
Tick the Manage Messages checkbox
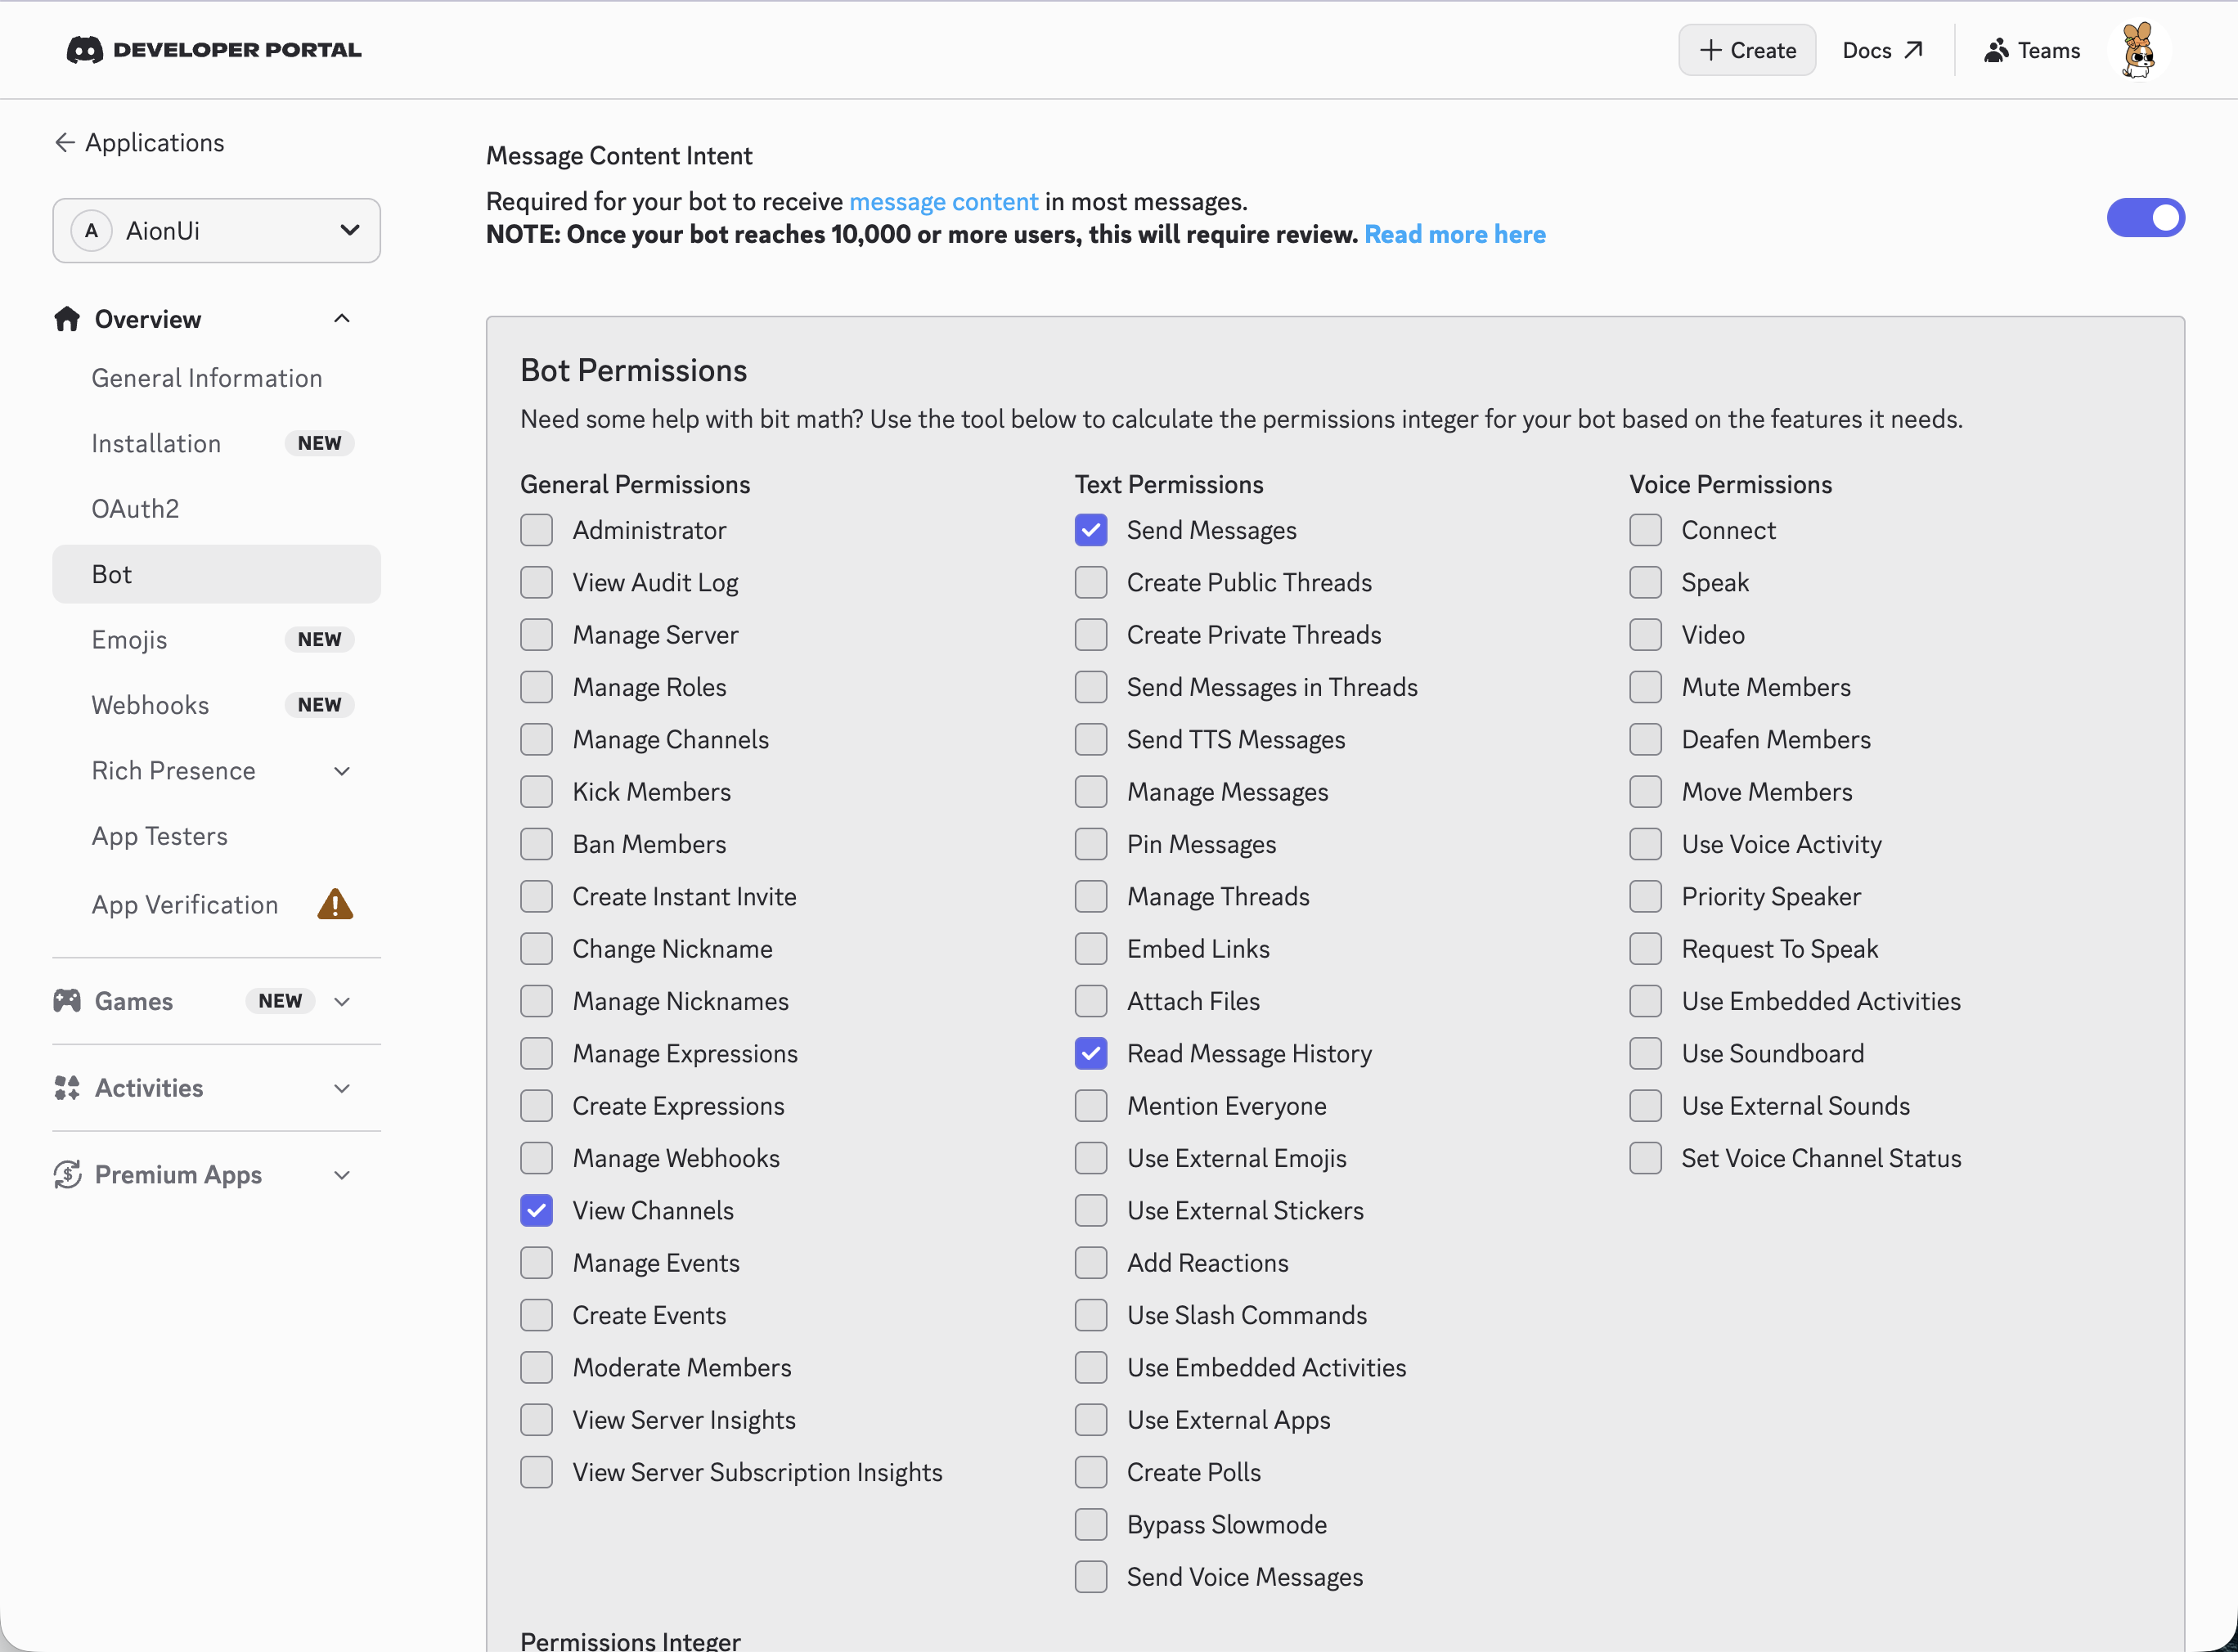point(1091,792)
